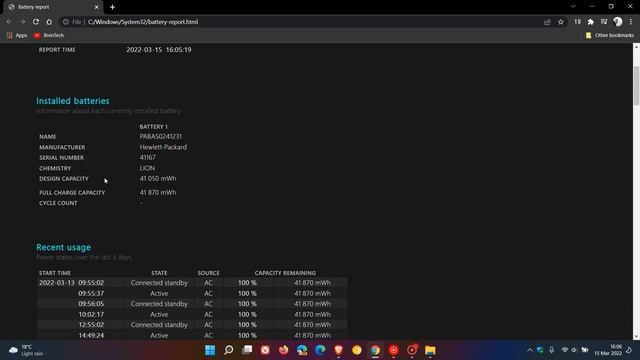Screen dimensions: 640x360
Task: Click the BATTERY 1 column header
Action: pos(153,127)
